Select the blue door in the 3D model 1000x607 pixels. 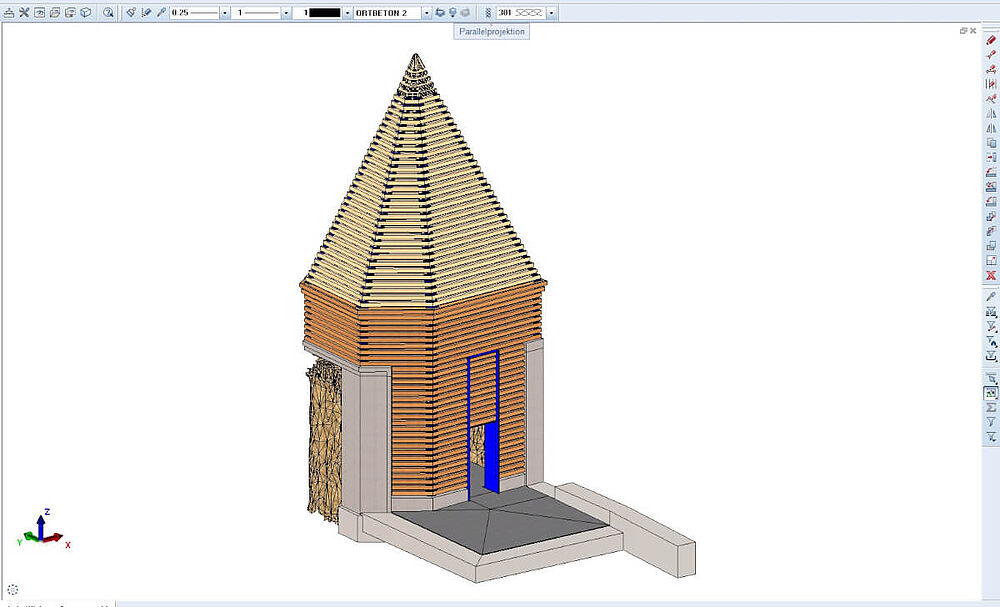coord(490,457)
